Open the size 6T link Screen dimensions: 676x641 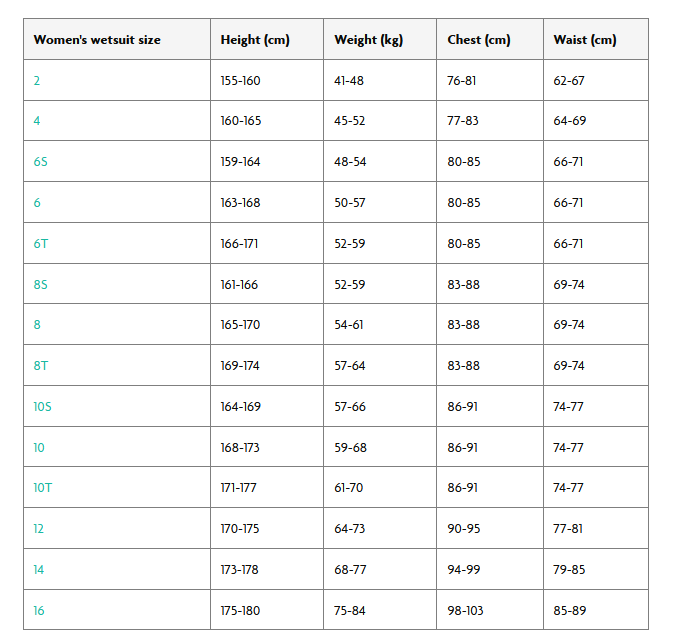40,243
